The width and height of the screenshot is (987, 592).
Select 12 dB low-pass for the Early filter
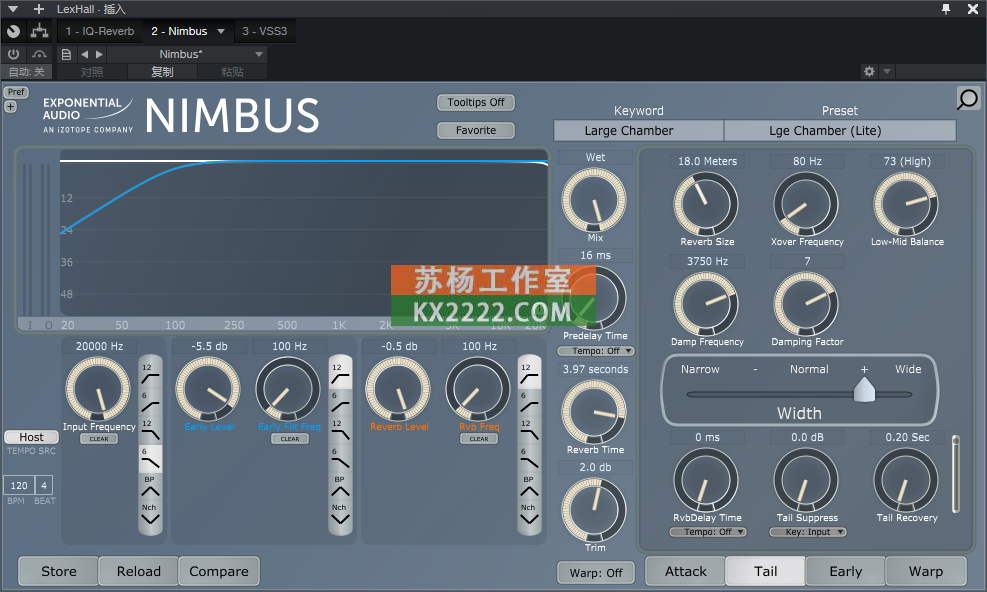tap(340, 430)
